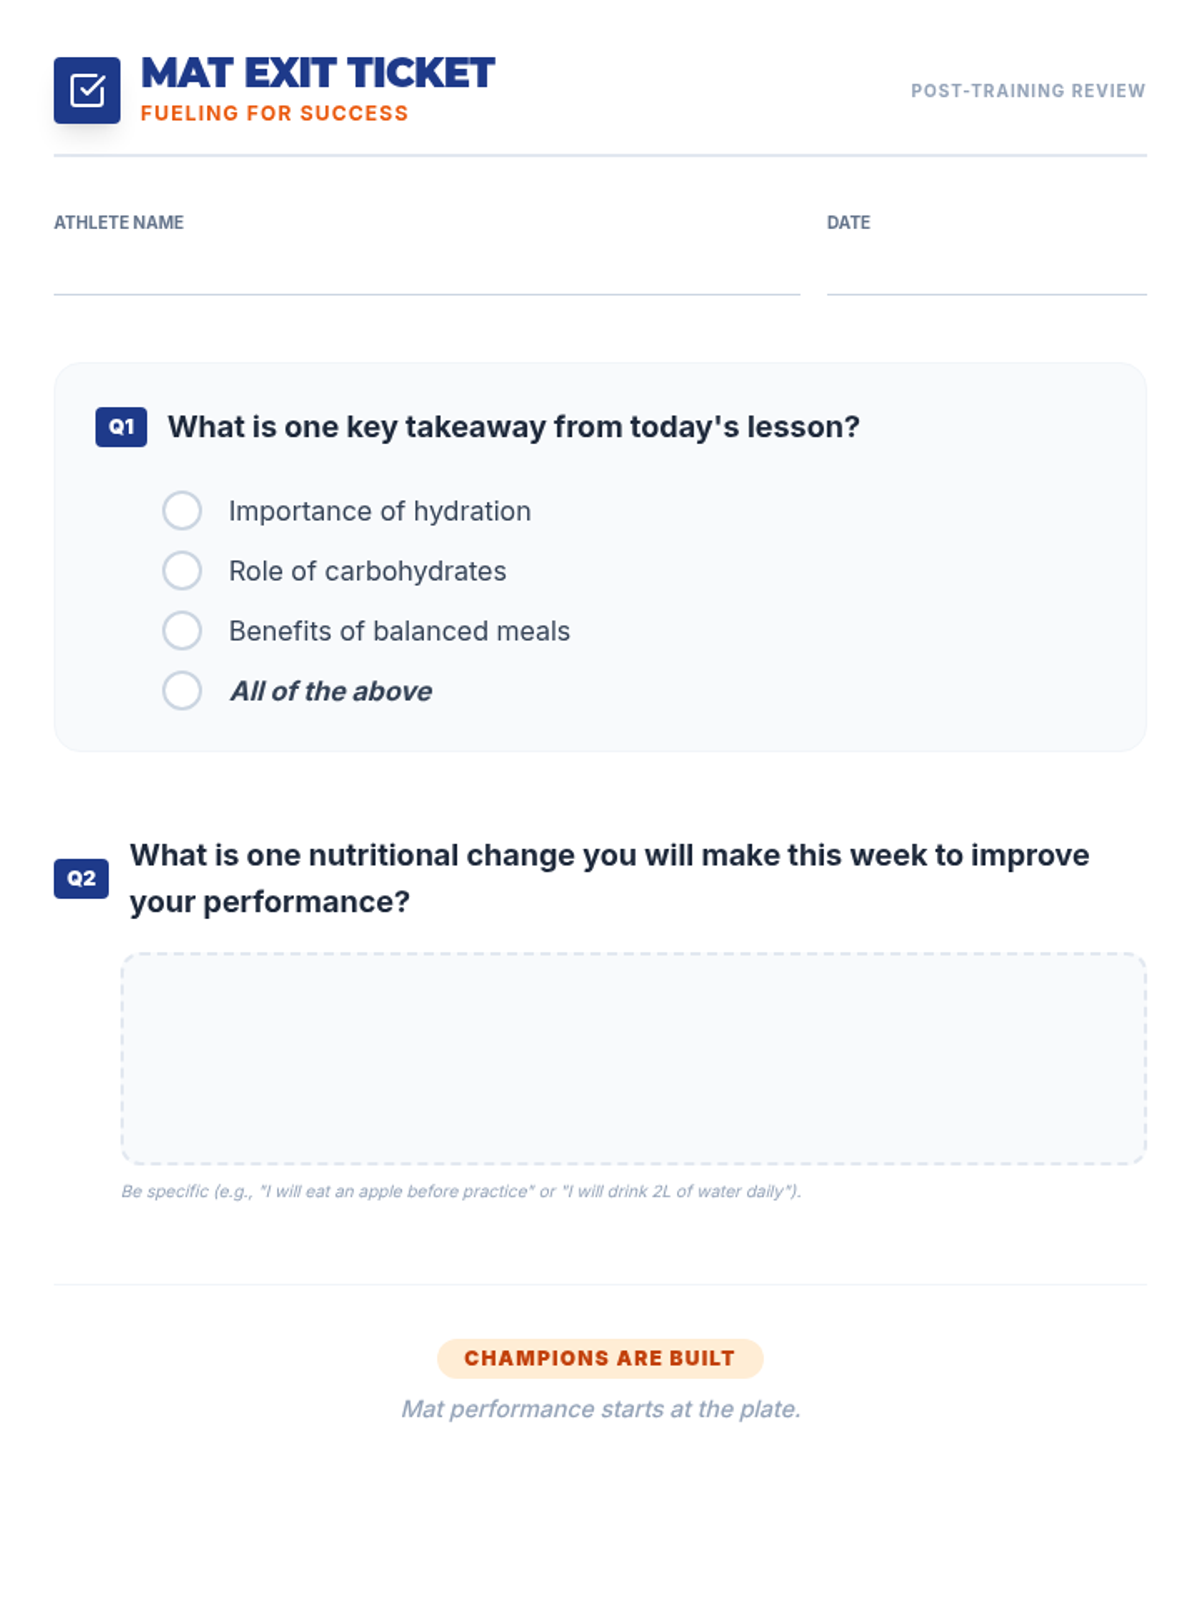
Task: Choose the 'Role of carbohydrates' radio button
Action: pos(182,571)
